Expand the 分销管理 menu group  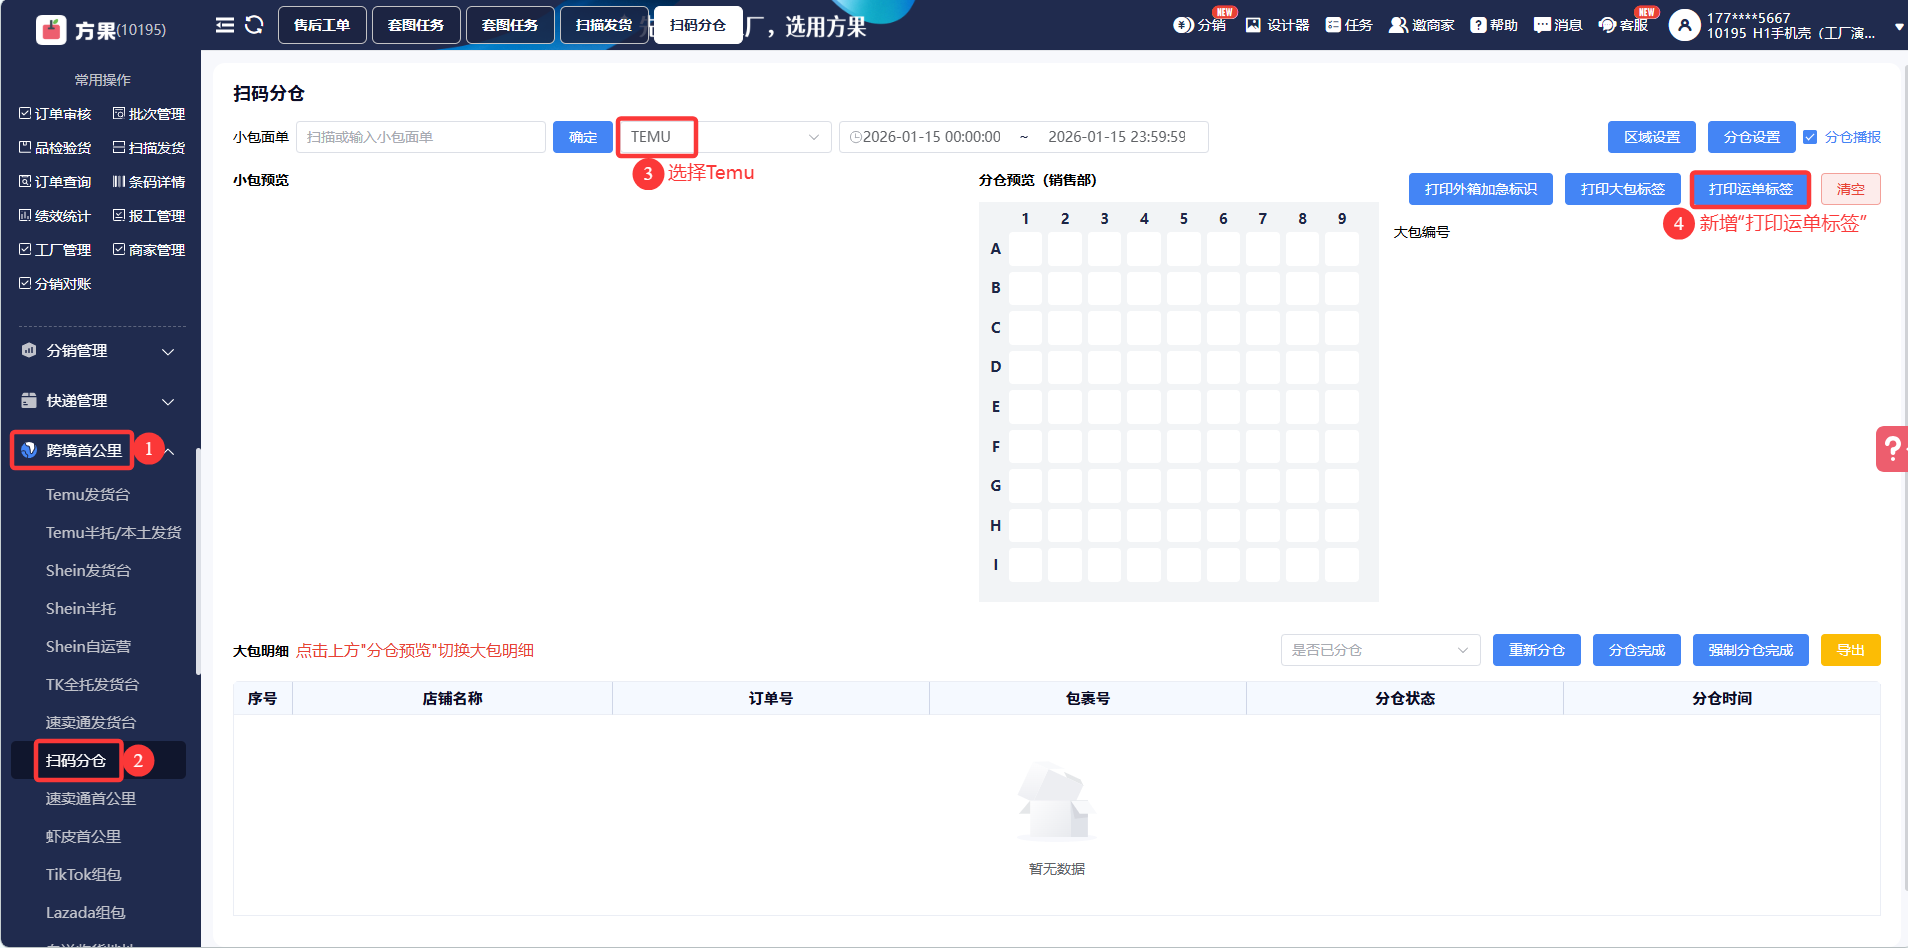(100, 351)
